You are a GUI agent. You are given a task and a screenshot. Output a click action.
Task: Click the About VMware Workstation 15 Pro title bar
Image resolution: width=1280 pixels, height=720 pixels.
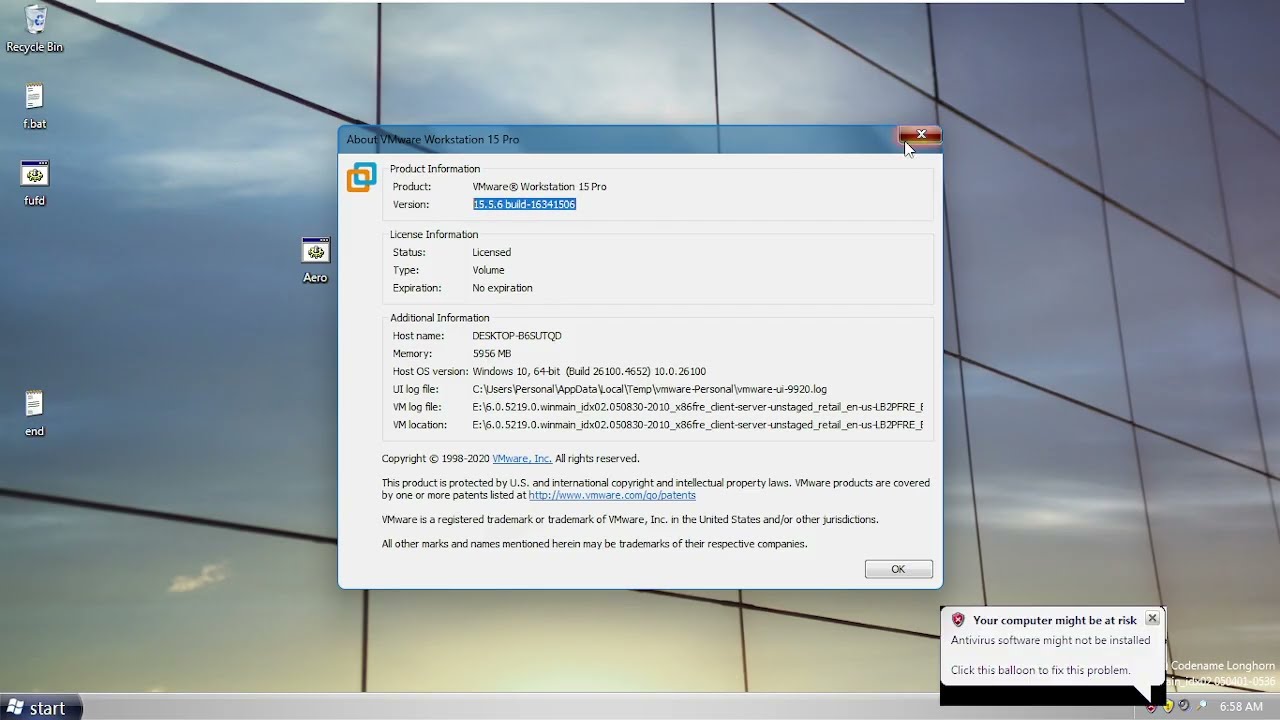point(620,139)
